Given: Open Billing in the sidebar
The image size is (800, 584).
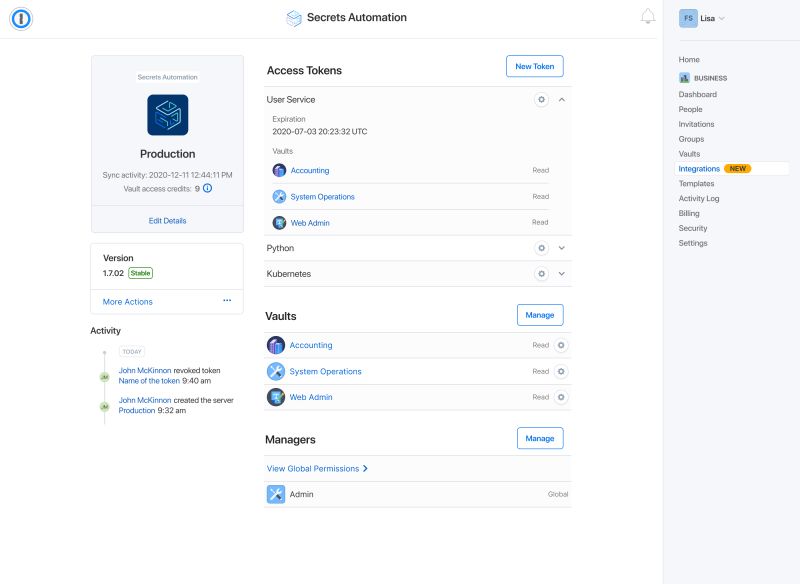Looking at the screenshot, I should (689, 213).
